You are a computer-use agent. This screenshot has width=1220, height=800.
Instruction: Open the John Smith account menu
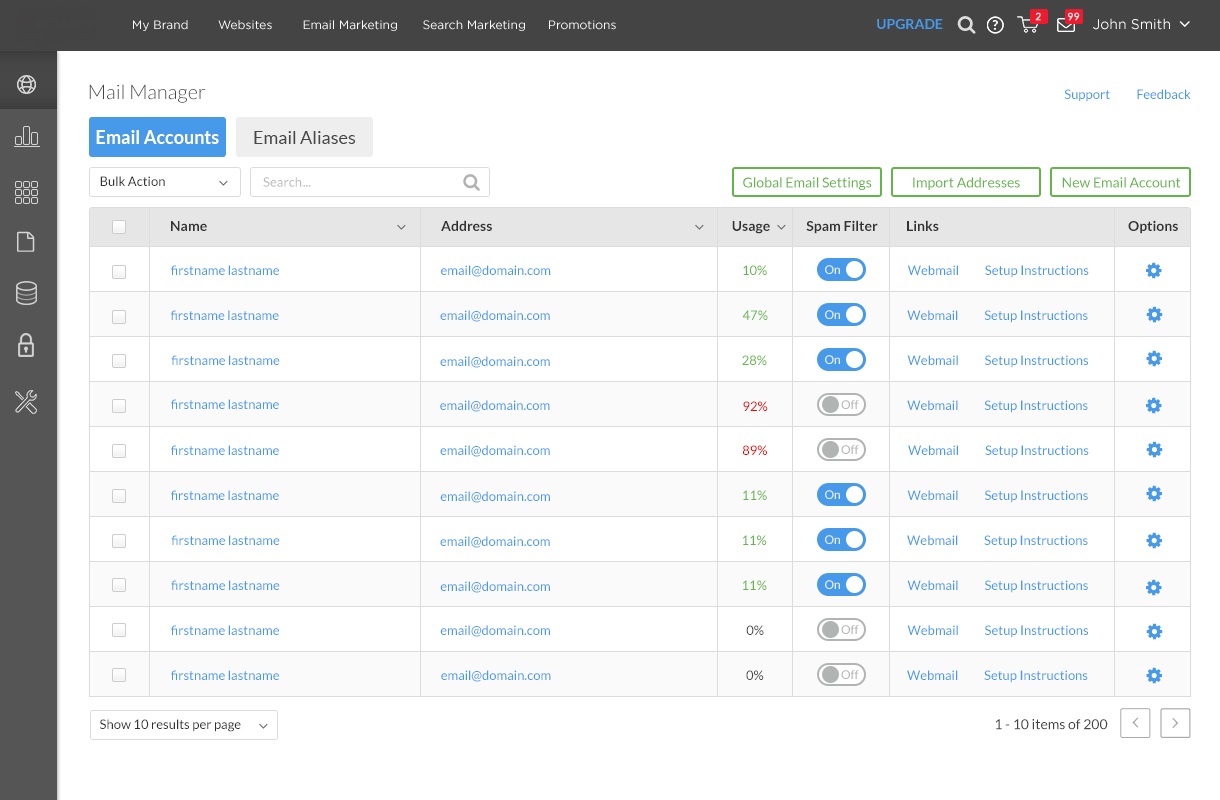pos(1140,25)
